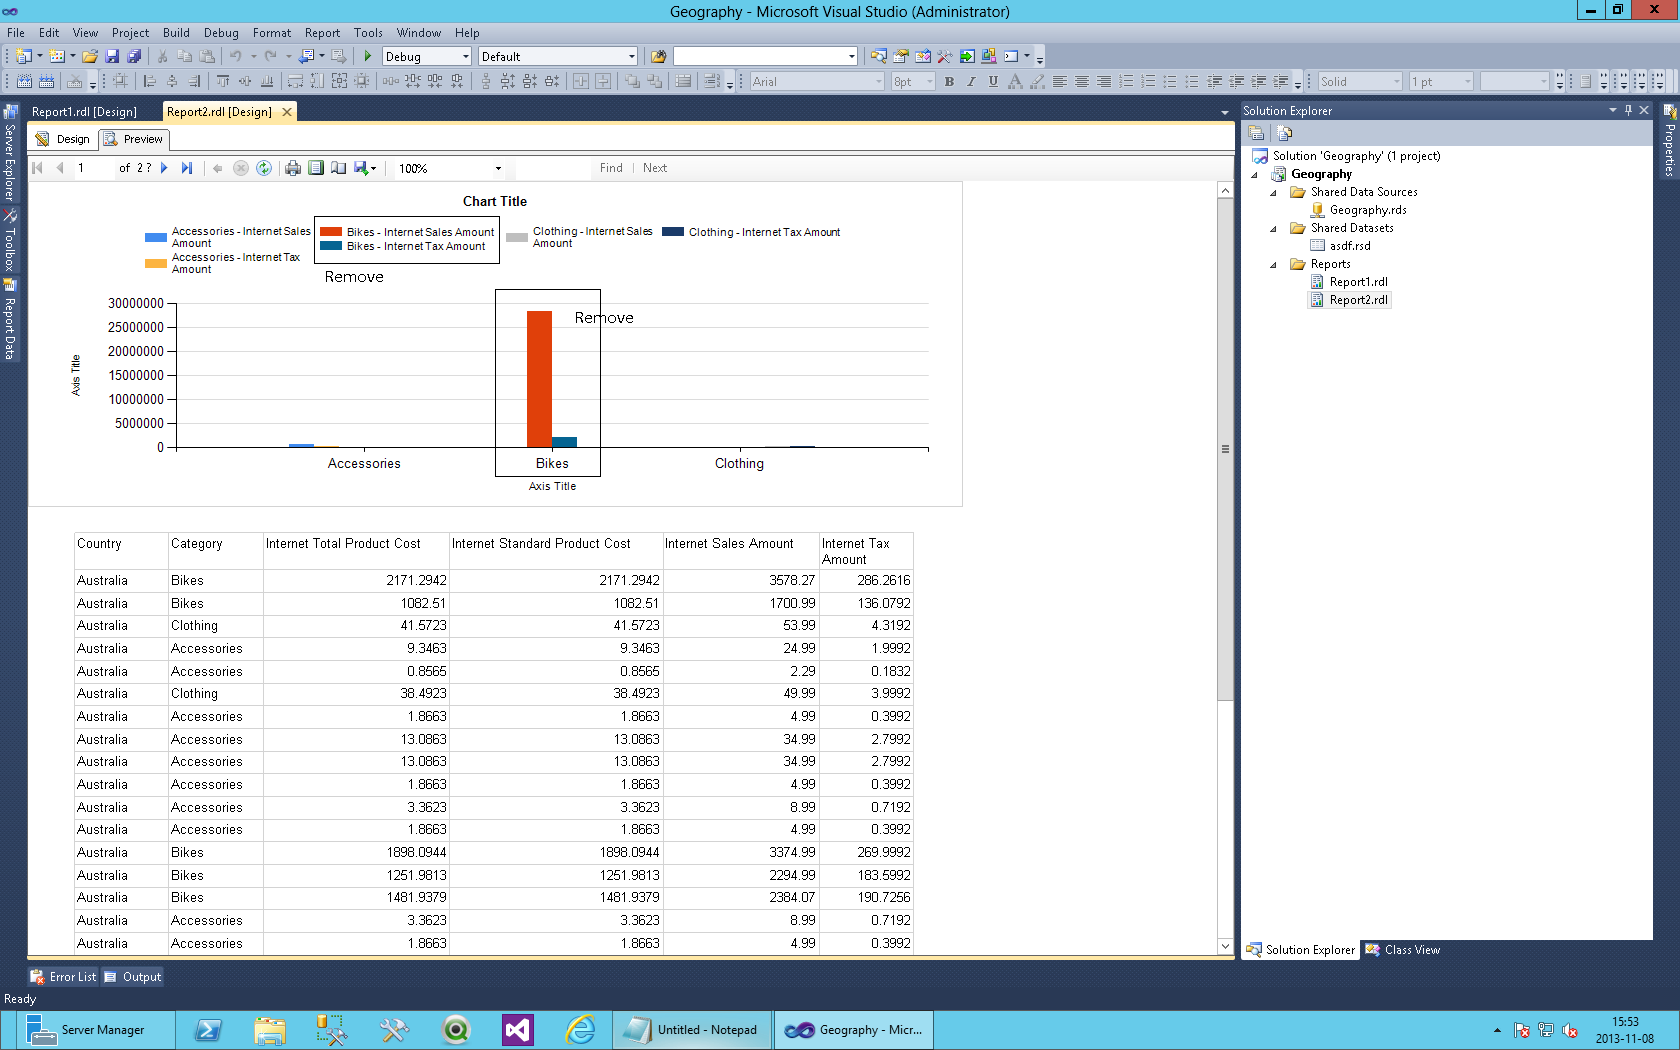Jump to the last report page
This screenshot has height=1050, width=1680.
point(187,168)
